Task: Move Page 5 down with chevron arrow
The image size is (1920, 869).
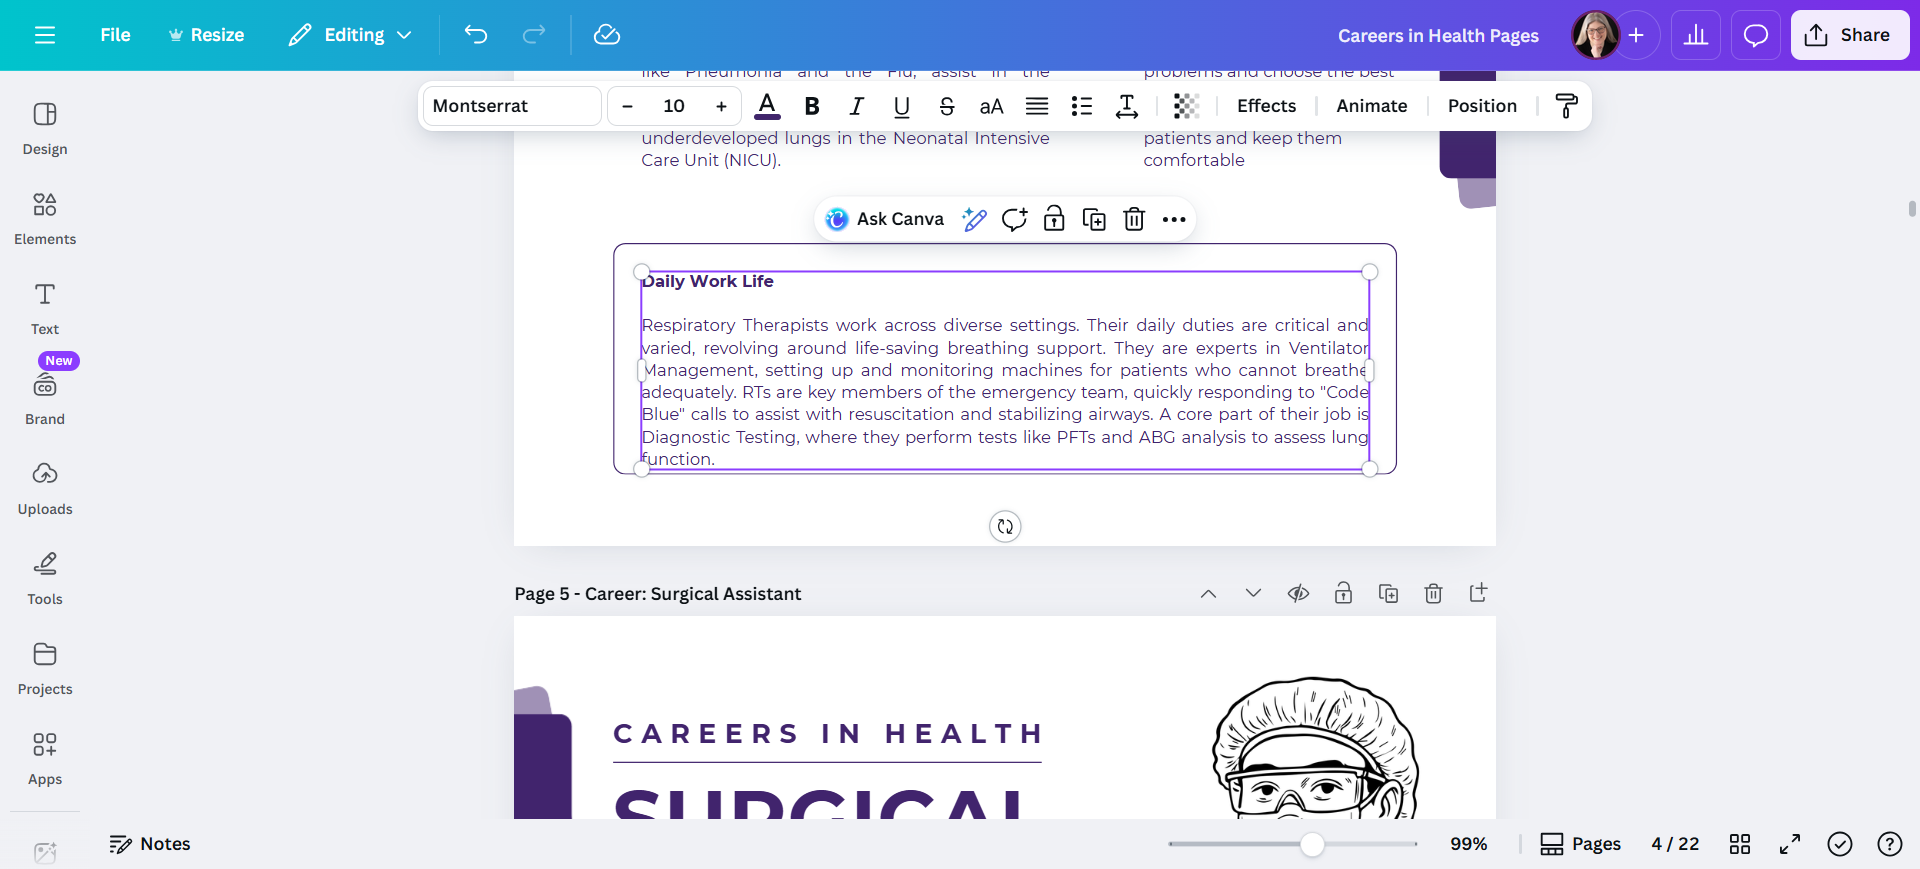Action: pos(1253,594)
